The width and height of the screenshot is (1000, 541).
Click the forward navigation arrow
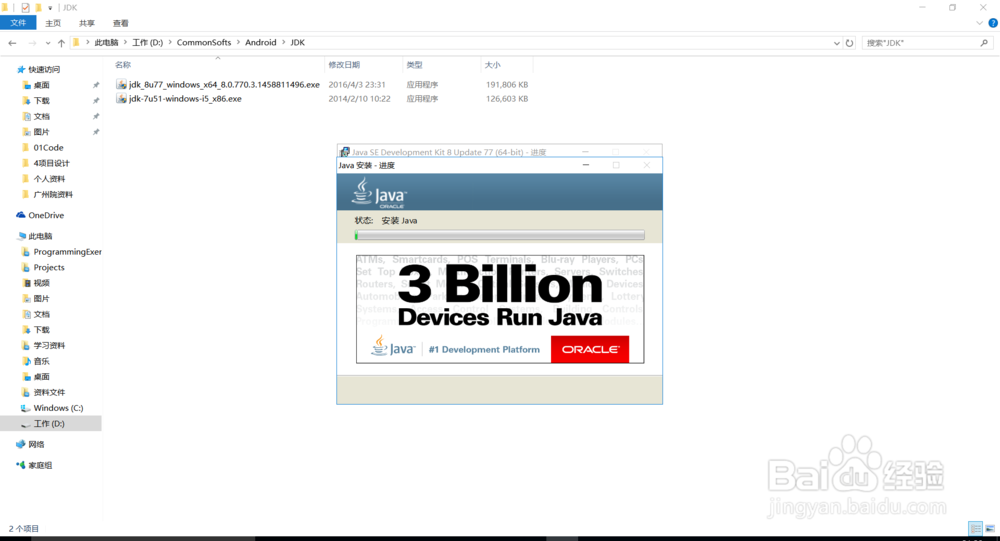pyautogui.click(x=32, y=43)
